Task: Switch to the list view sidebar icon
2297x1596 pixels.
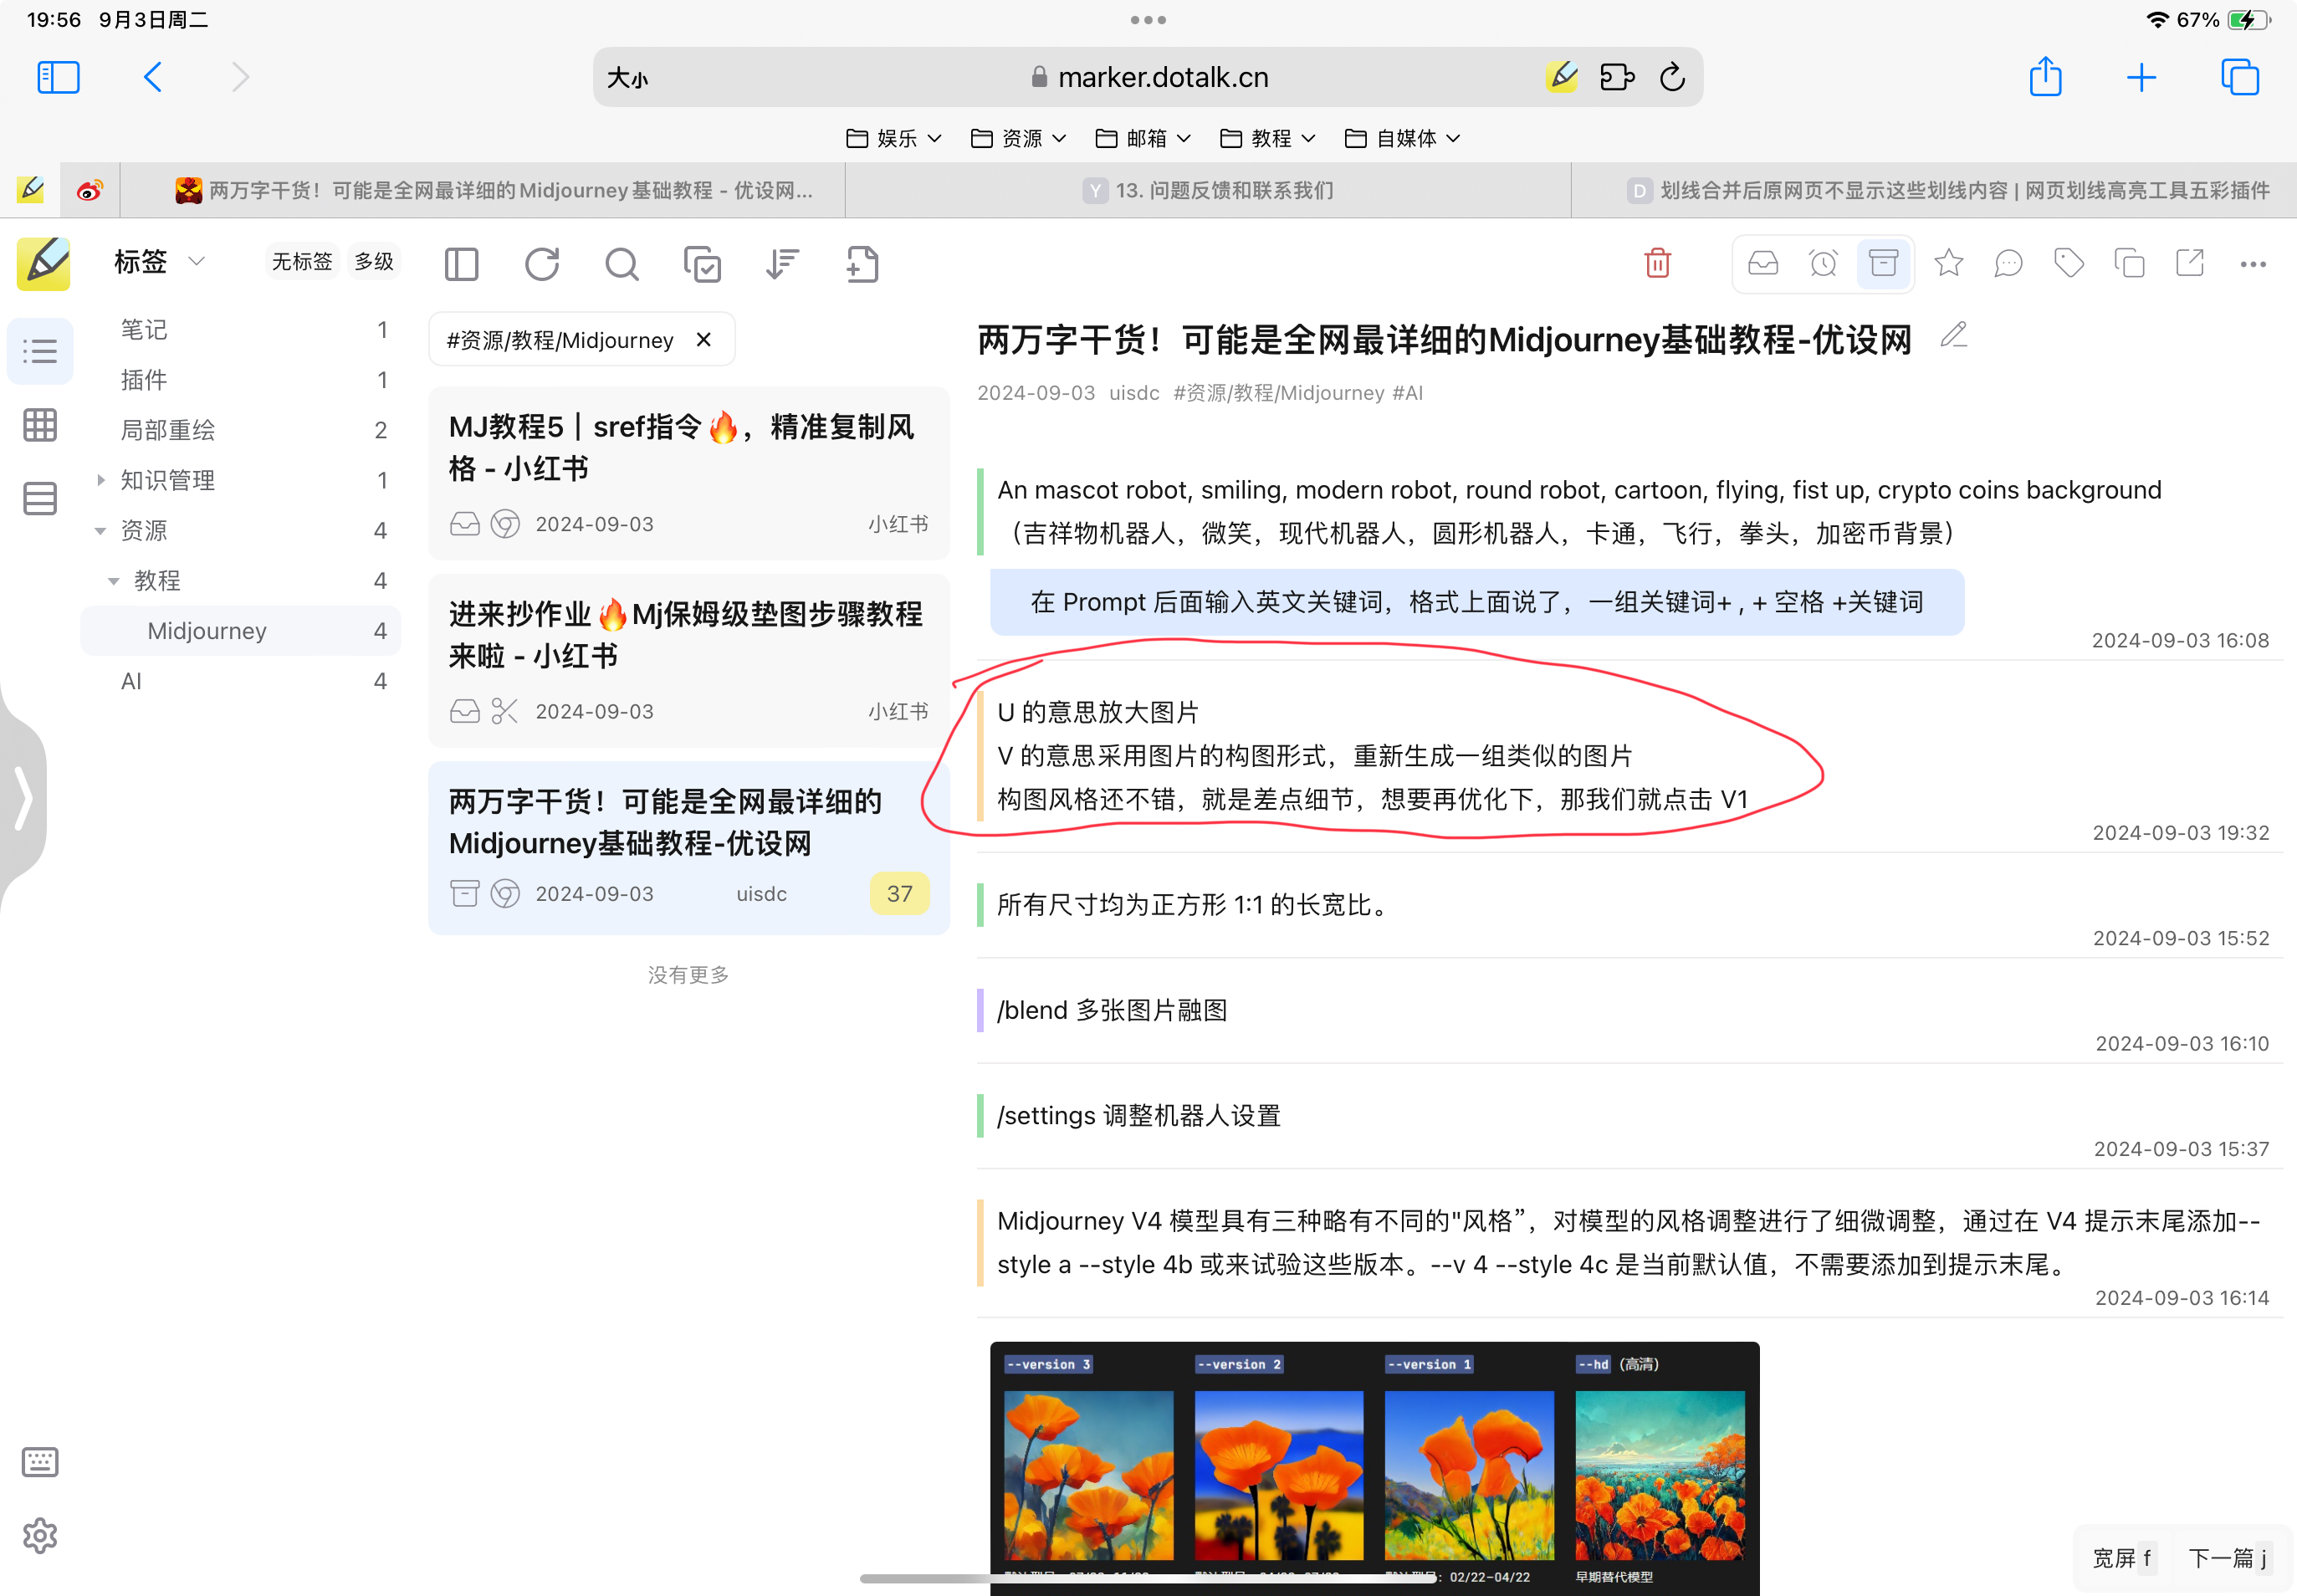Action: [40, 351]
